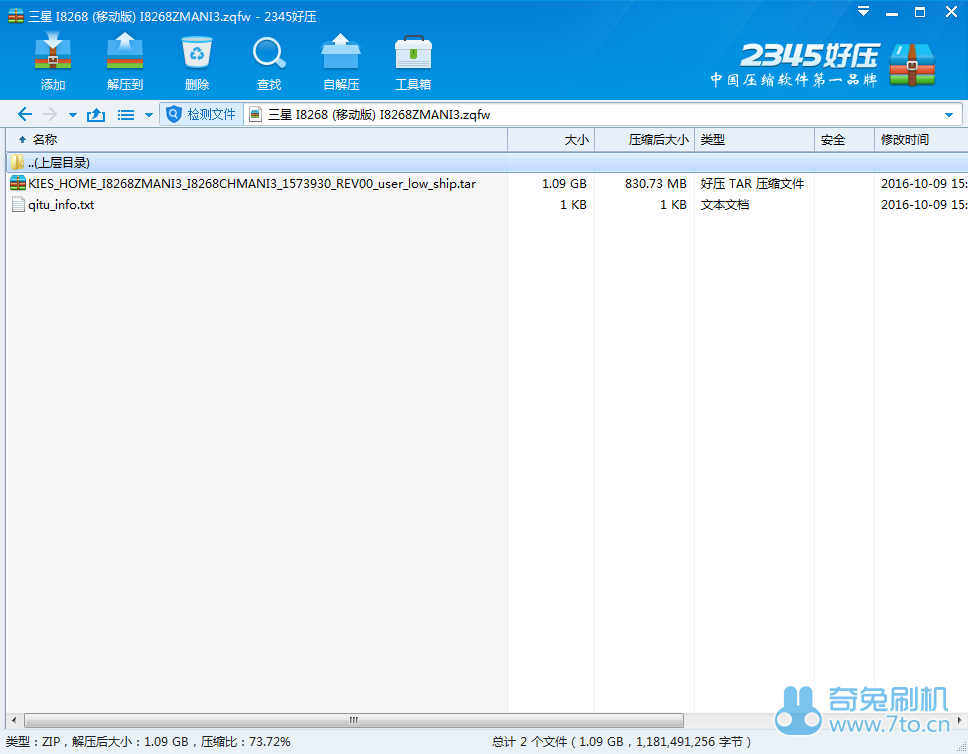968x754 pixels.
Task: Sort by 类型 column header
Action: pyautogui.click(x=754, y=140)
